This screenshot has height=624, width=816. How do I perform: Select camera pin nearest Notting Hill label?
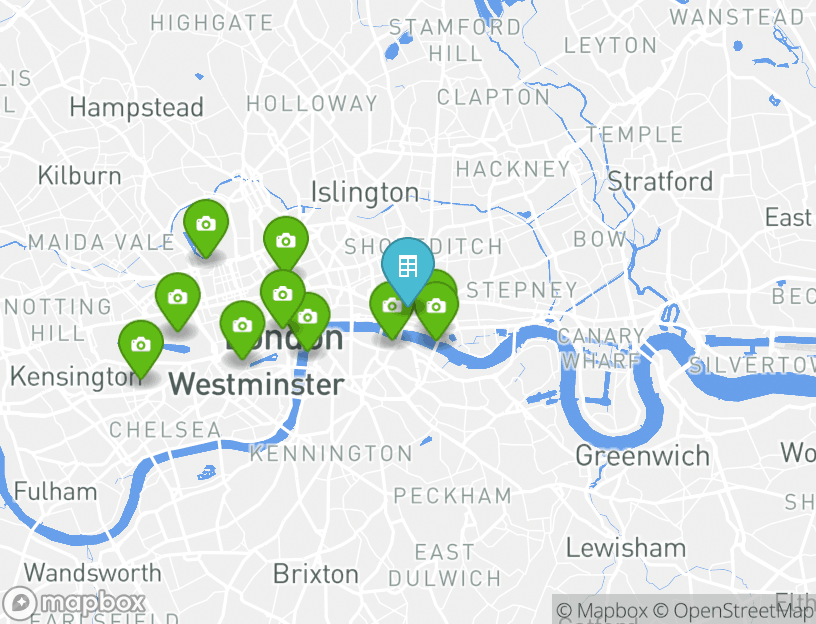coord(177,297)
